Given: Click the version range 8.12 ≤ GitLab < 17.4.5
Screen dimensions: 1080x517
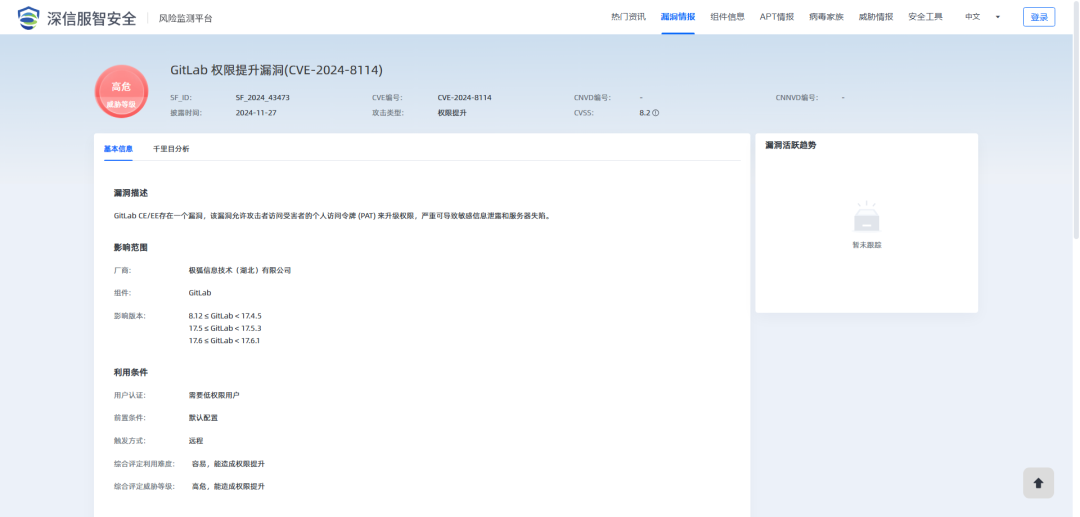Looking at the screenshot, I should coord(225,316).
